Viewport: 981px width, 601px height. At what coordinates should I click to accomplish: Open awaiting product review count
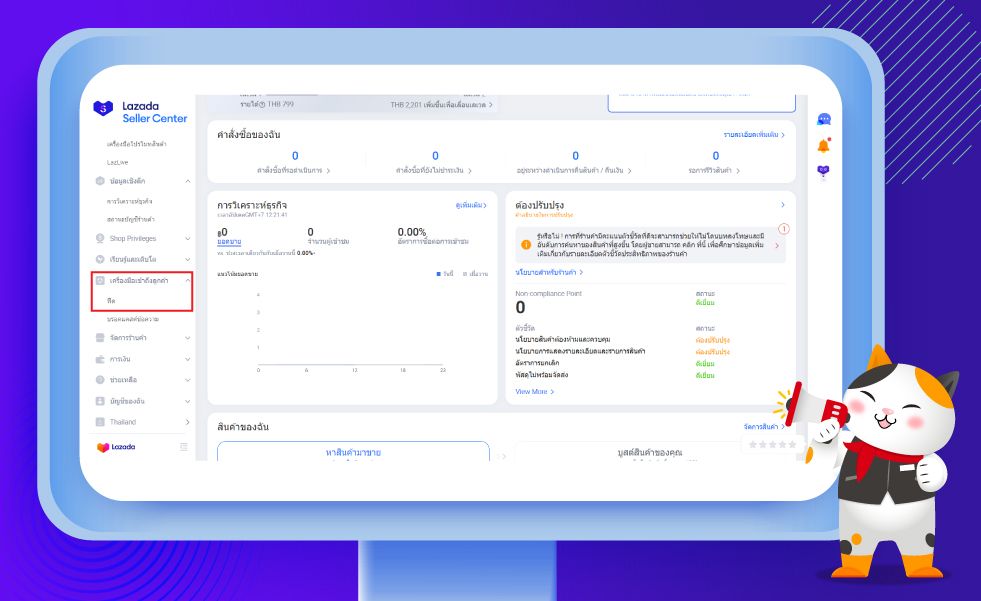[716, 156]
